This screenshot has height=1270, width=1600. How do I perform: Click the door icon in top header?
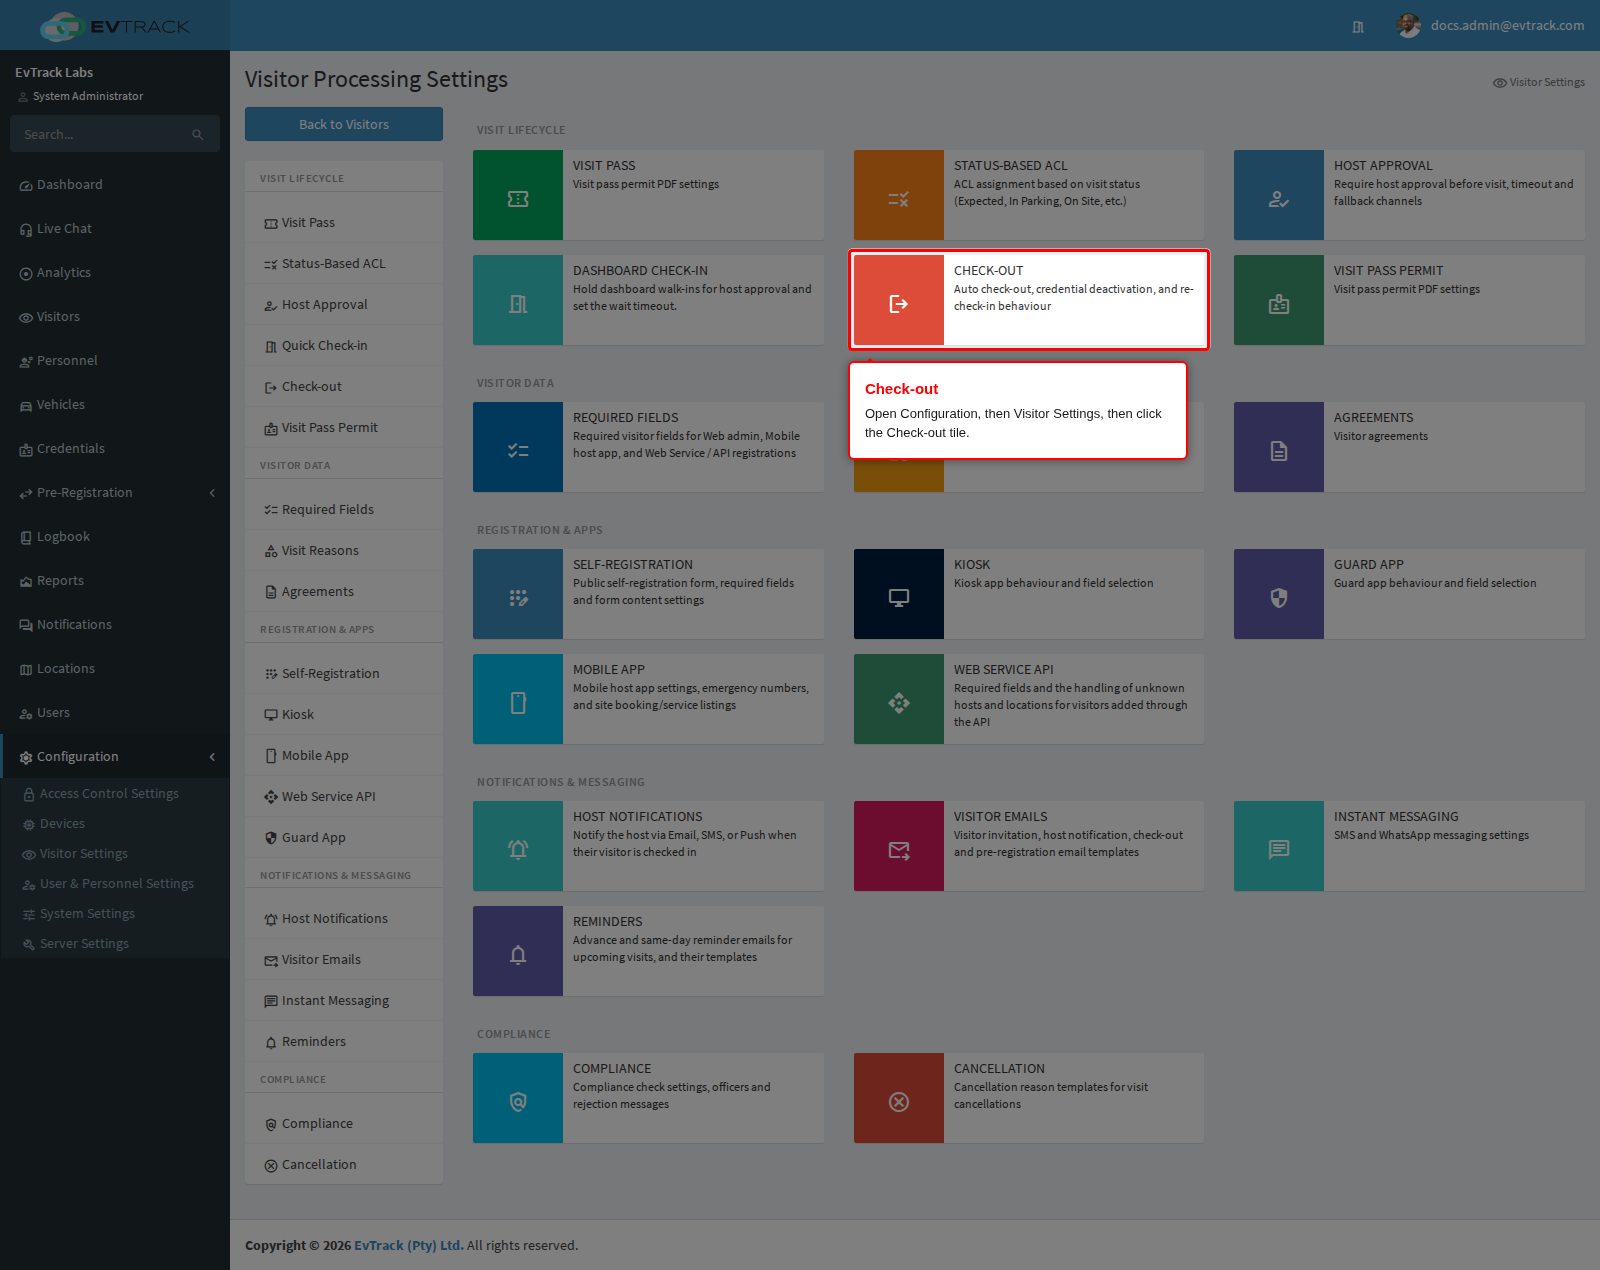[x=1358, y=27]
